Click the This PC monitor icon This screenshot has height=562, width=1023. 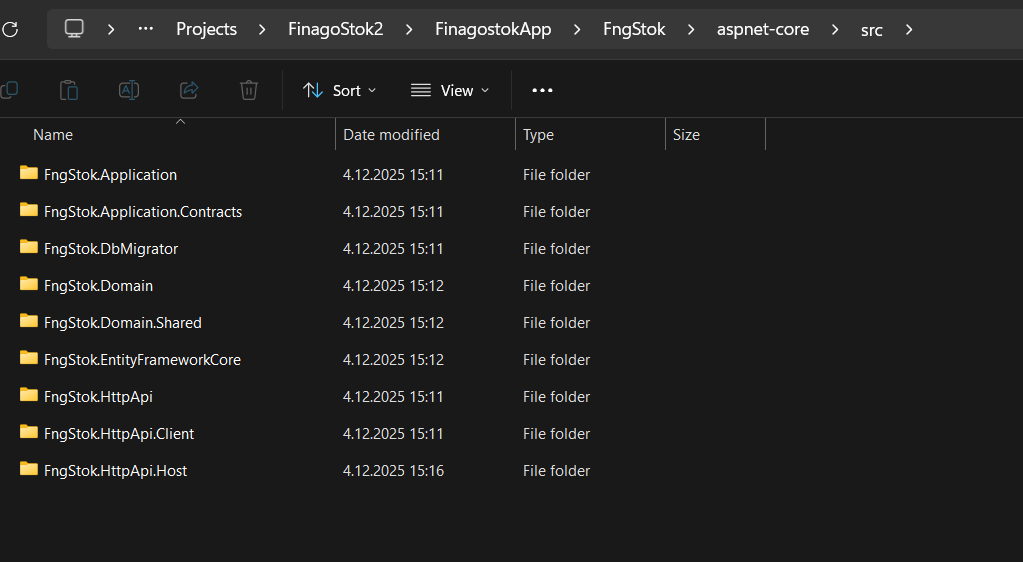pos(74,29)
